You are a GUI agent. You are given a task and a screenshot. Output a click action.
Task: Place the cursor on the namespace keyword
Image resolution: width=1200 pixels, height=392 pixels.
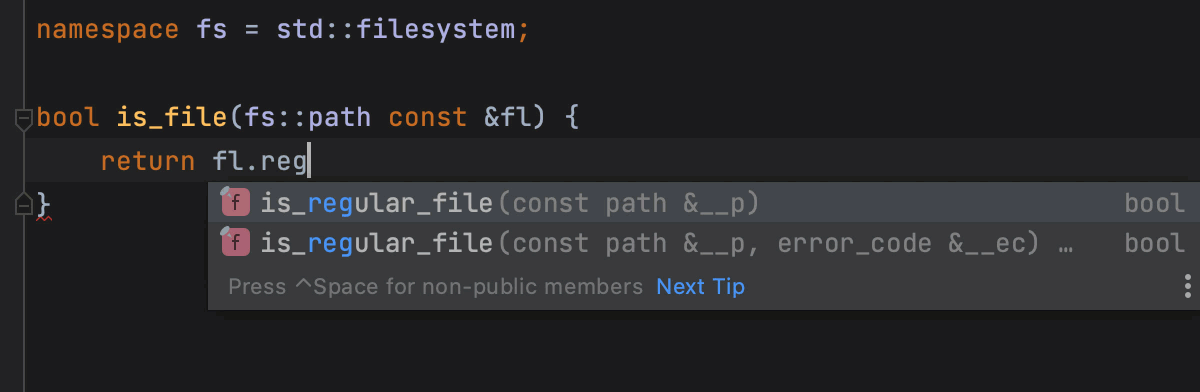point(109,29)
